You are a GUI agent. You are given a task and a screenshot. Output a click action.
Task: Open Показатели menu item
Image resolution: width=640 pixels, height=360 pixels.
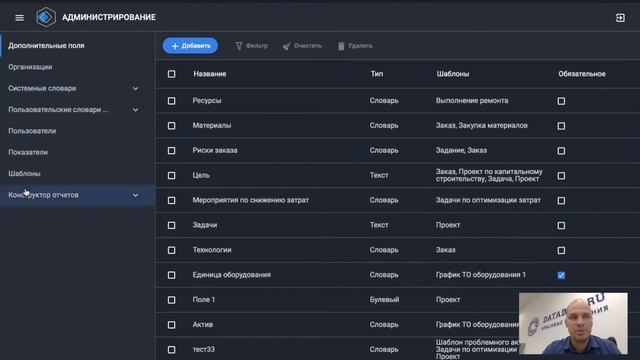point(78,152)
